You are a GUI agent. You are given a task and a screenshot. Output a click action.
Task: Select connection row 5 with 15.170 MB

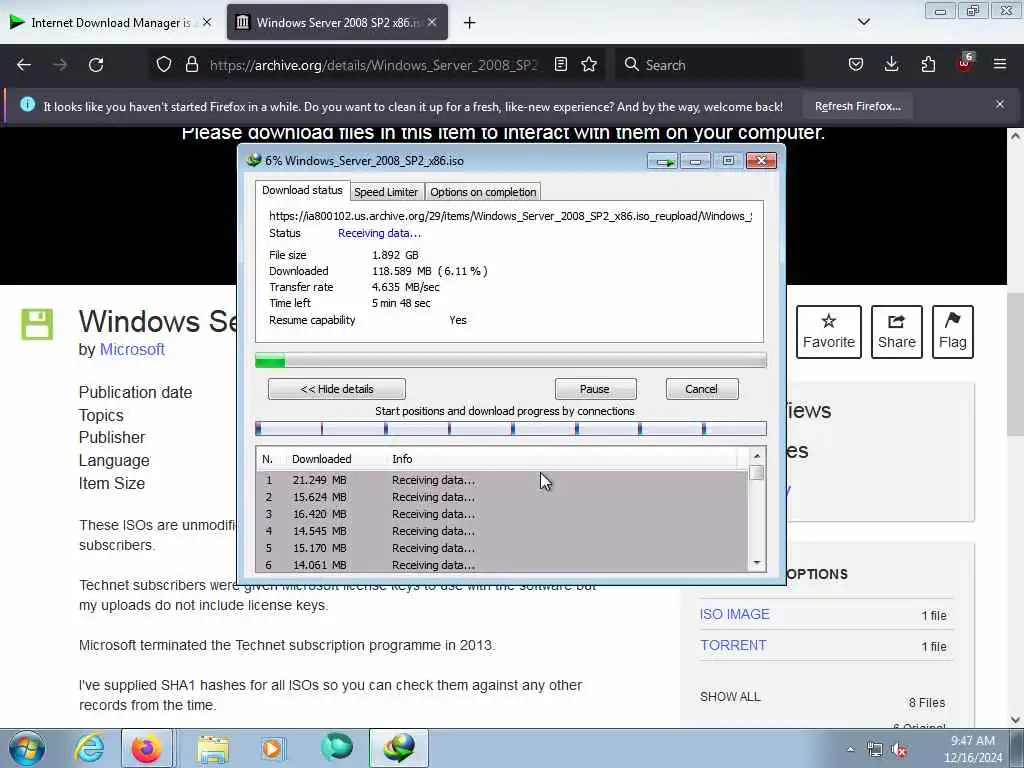pos(502,548)
